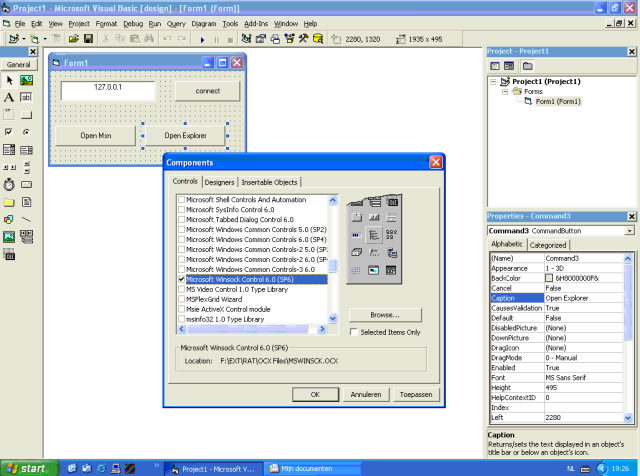The width and height of the screenshot is (640, 476).
Task: Select the Pointer tool in toolbox
Action: point(9,80)
